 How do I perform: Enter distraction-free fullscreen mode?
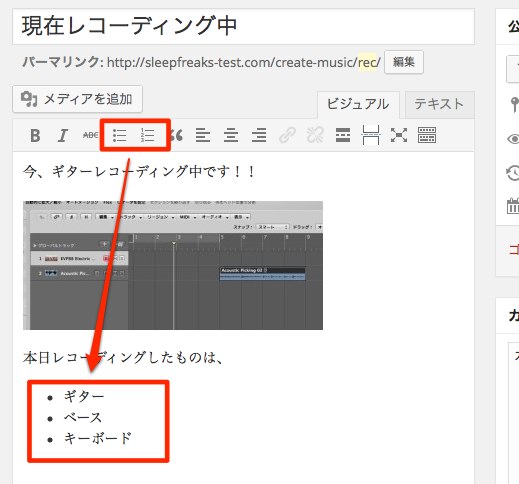click(x=399, y=135)
